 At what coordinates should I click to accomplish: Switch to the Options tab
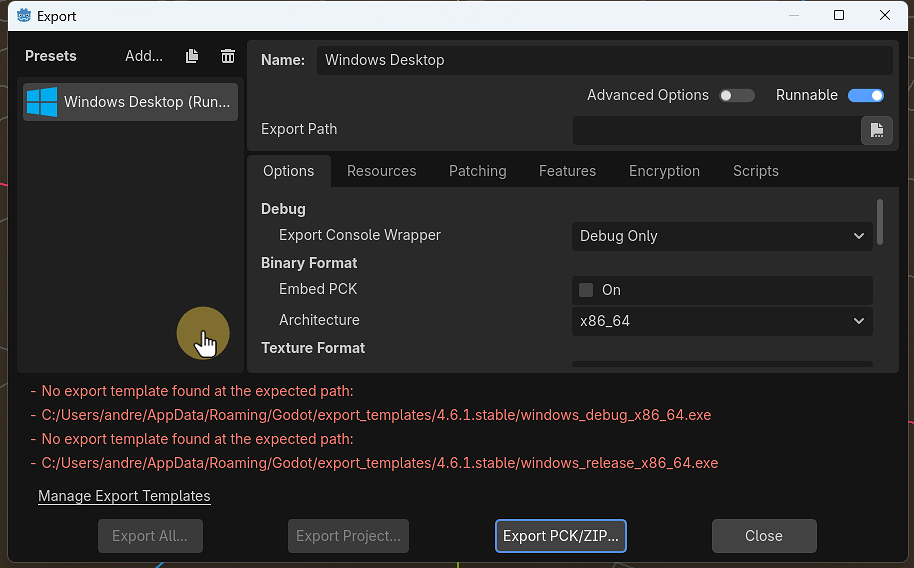pyautogui.click(x=289, y=171)
